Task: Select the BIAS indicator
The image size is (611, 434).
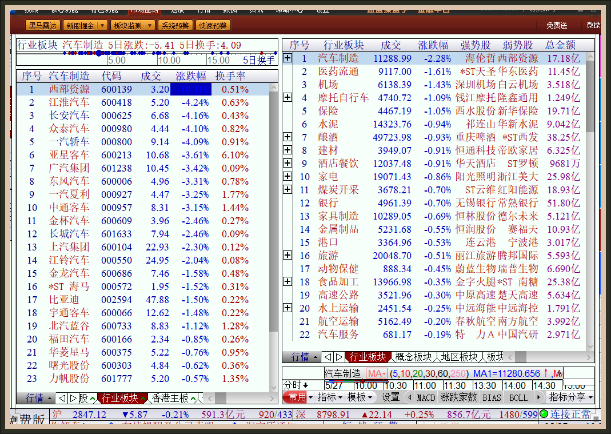Action: click(x=491, y=397)
